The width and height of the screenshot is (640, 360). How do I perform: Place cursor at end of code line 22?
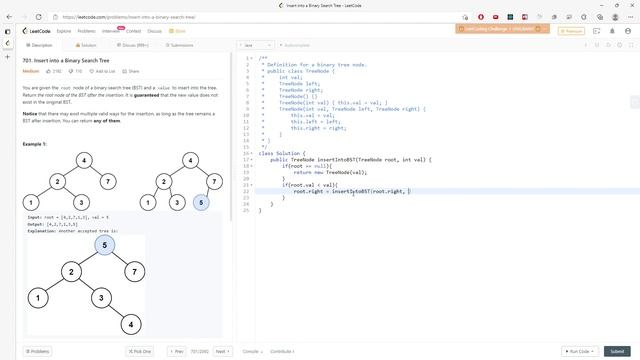tap(409, 191)
